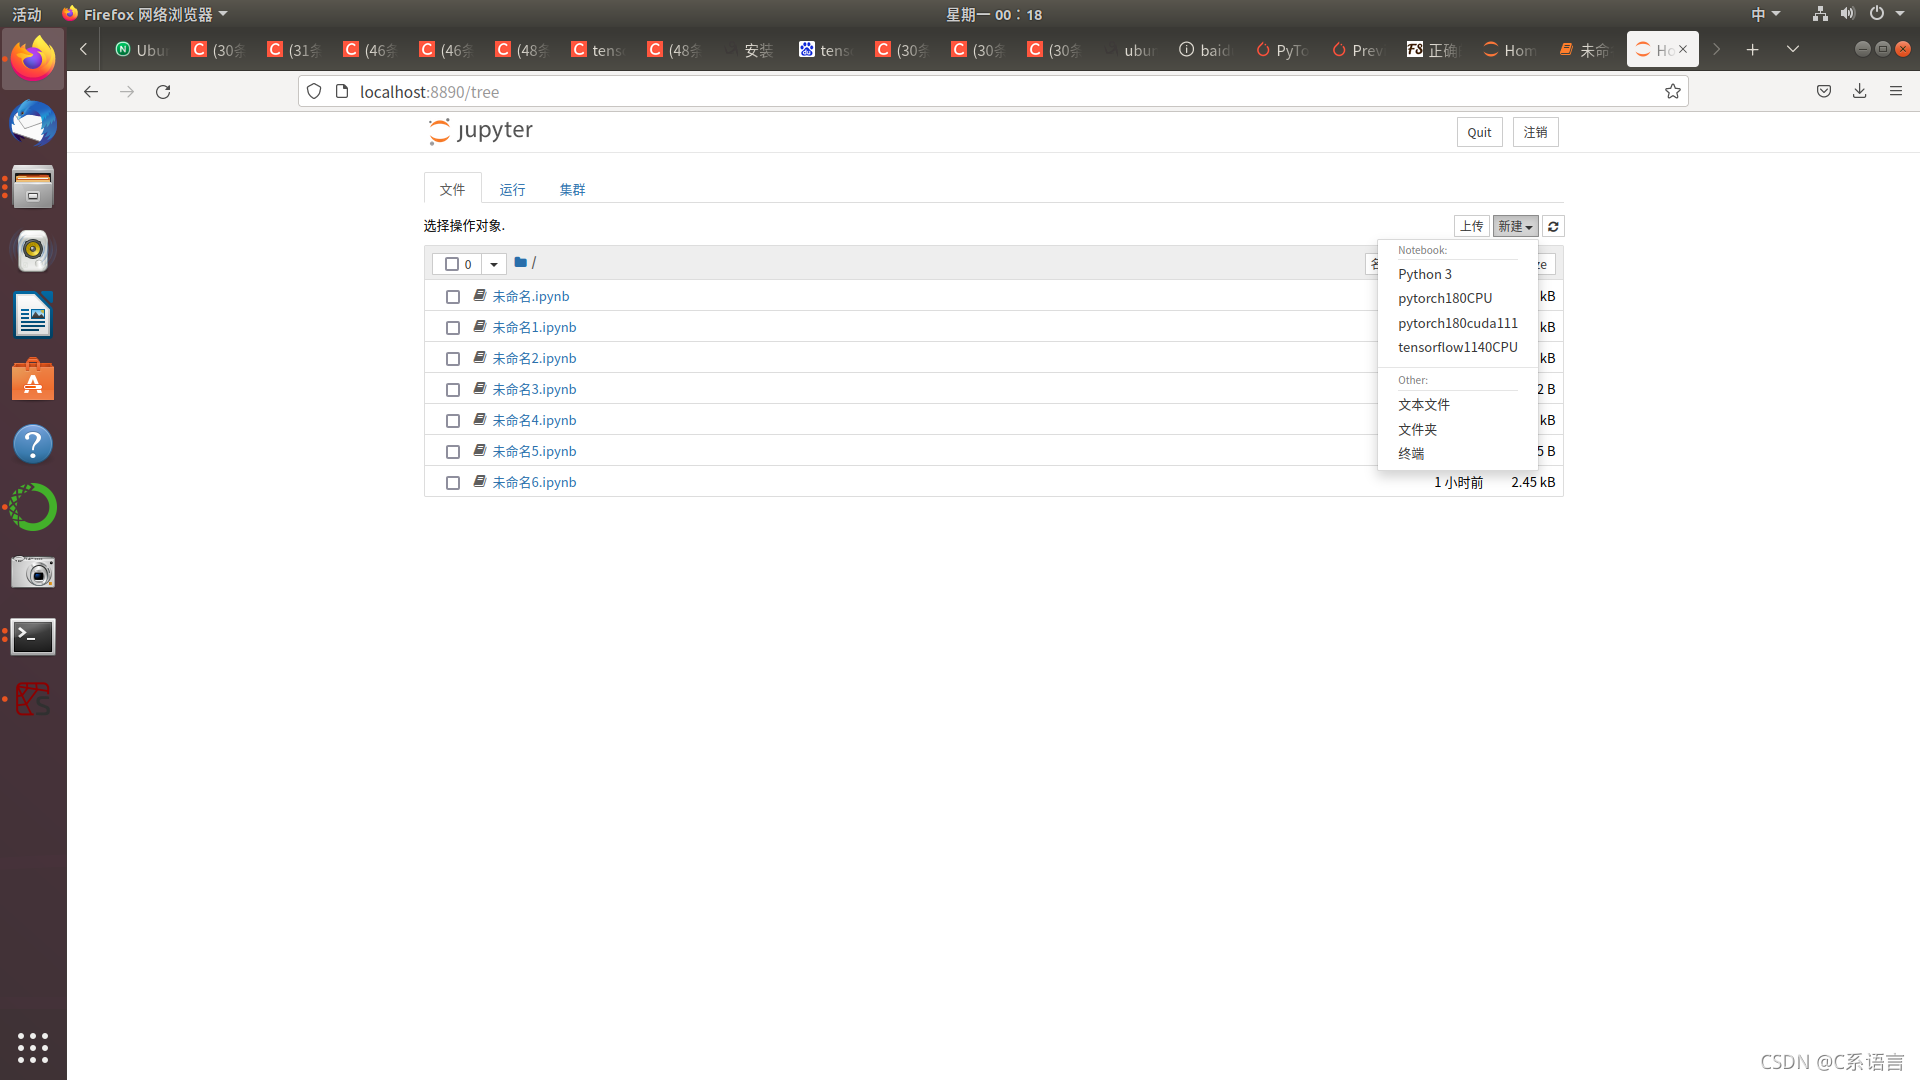Click the clock showing 星期一 00:18
The height and width of the screenshot is (1080, 1920).
(x=994, y=14)
